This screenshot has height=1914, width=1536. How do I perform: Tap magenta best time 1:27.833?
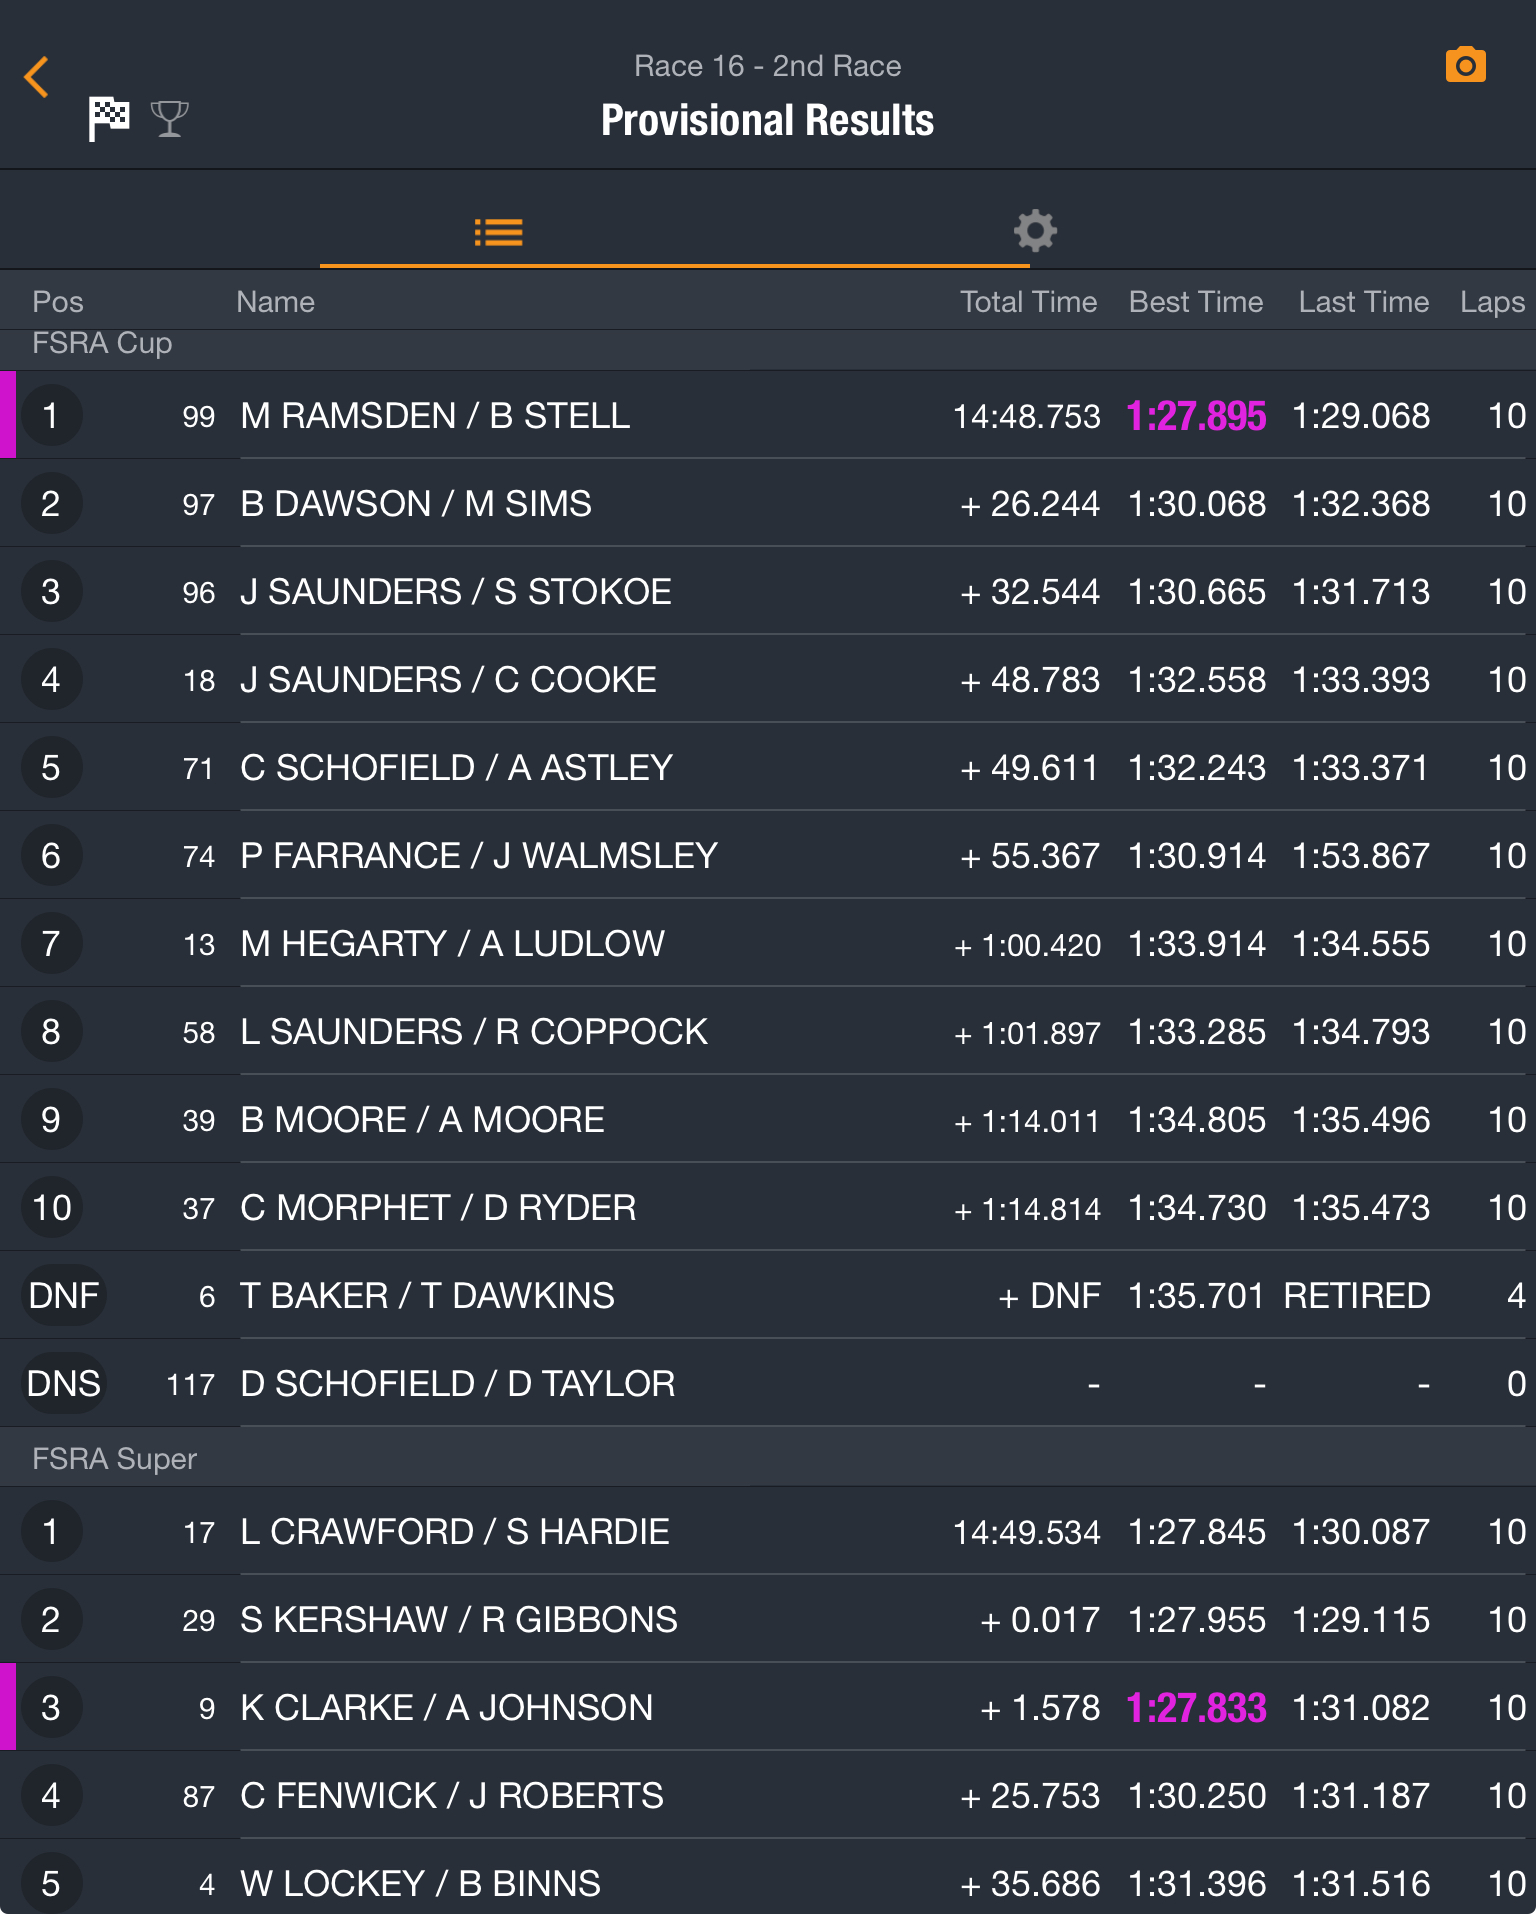click(1196, 1708)
